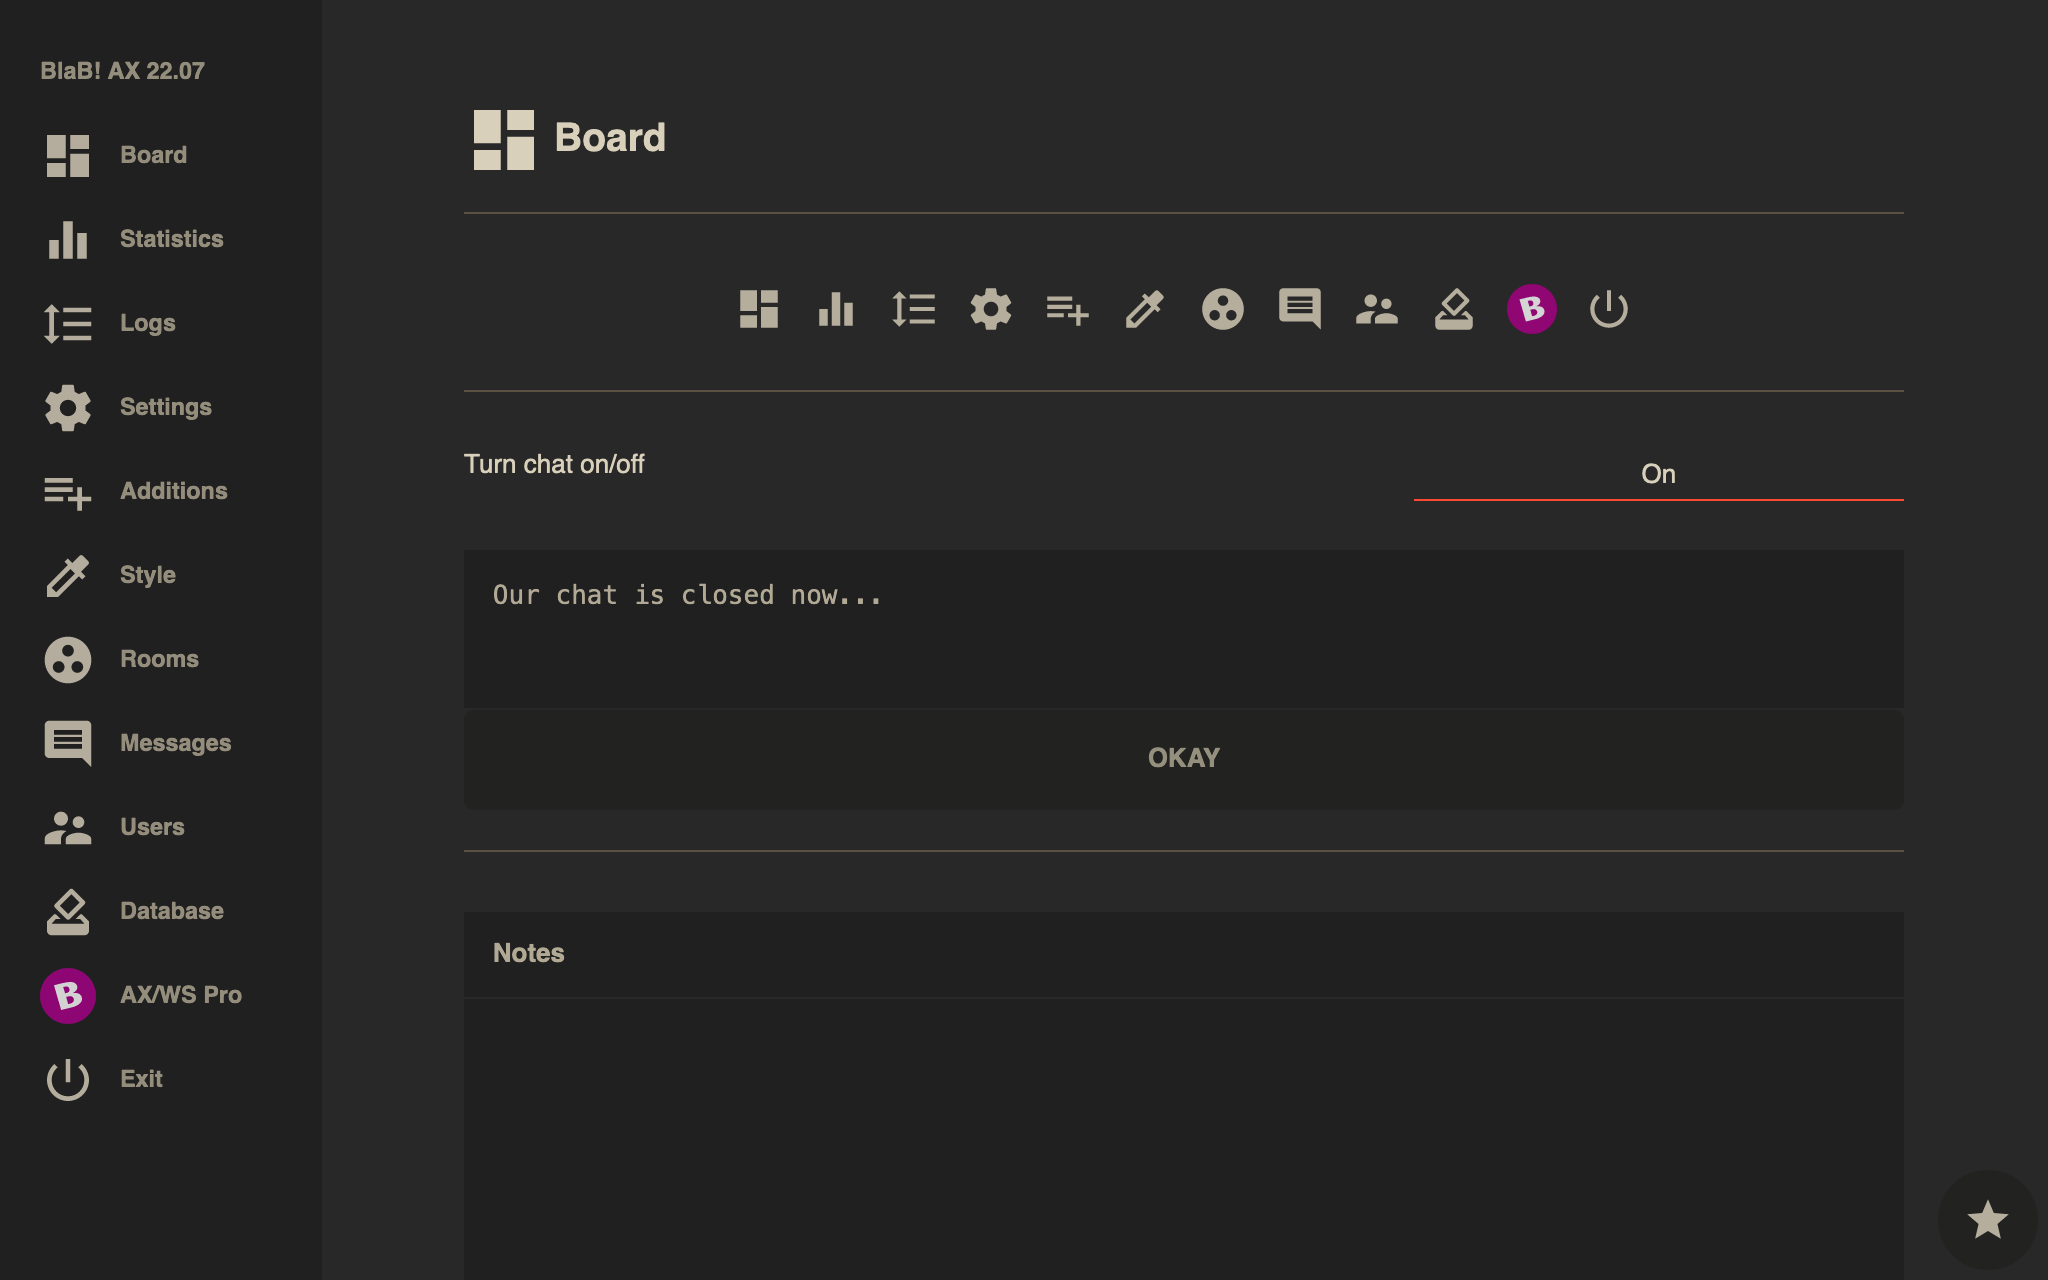Viewport: 2048px width, 1280px height.
Task: Click the star floating button
Action: (x=1987, y=1219)
